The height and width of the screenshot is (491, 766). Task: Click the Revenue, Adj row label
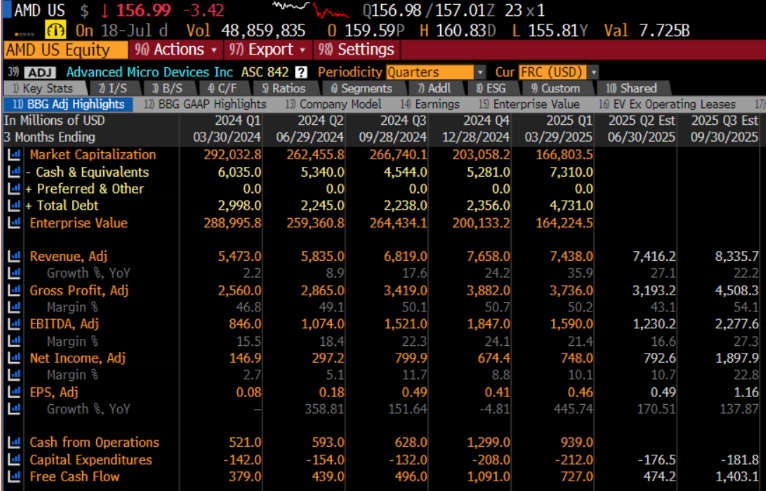68,256
